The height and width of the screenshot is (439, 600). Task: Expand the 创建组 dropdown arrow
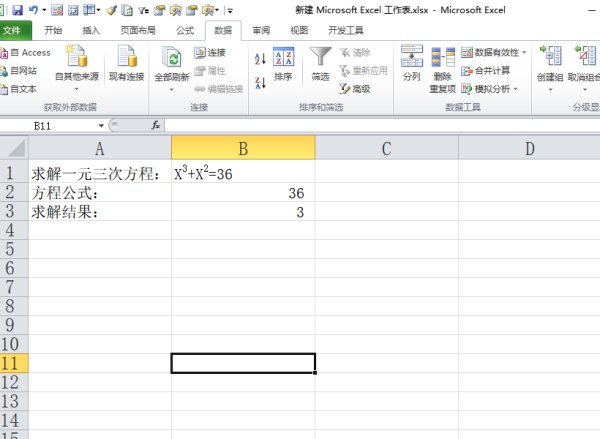pyautogui.click(x=550, y=90)
